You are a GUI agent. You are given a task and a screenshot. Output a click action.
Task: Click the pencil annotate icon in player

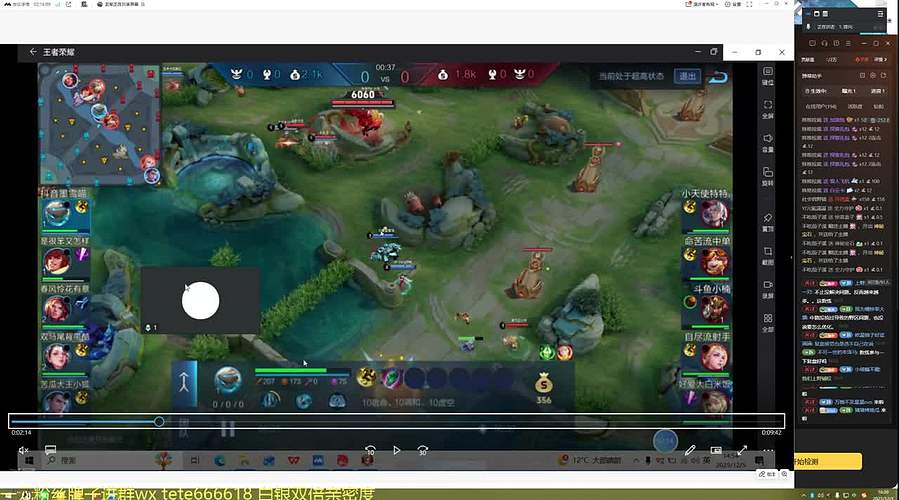pos(690,450)
